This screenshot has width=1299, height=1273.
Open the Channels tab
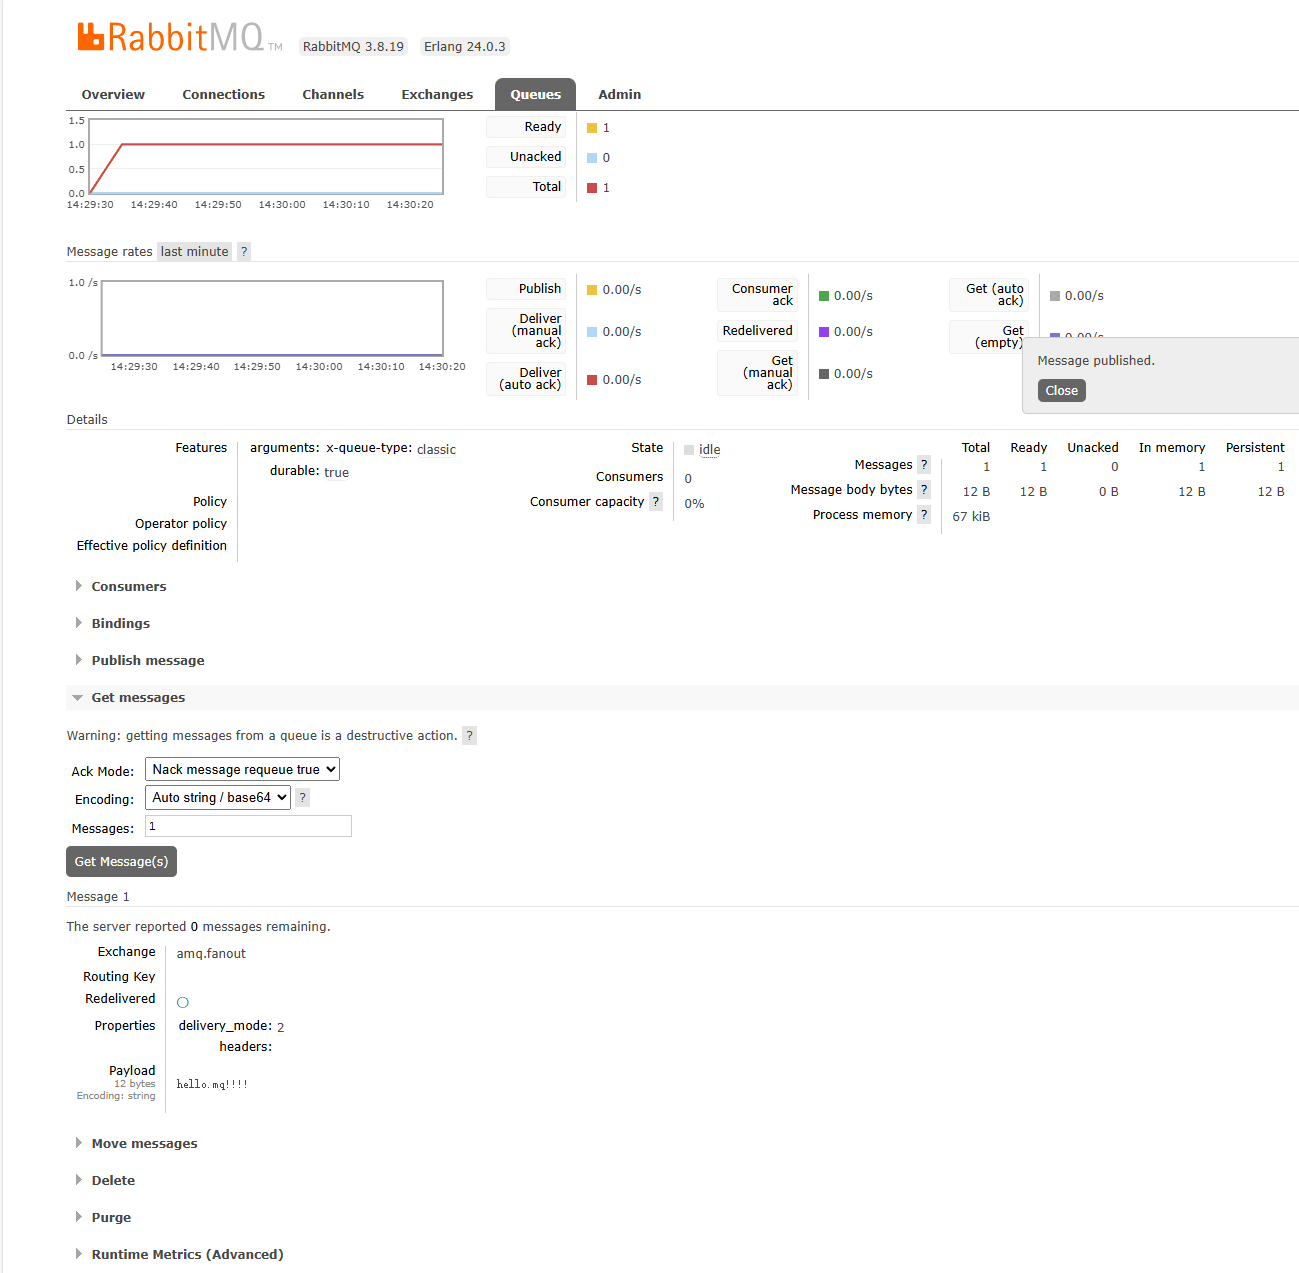coord(333,95)
